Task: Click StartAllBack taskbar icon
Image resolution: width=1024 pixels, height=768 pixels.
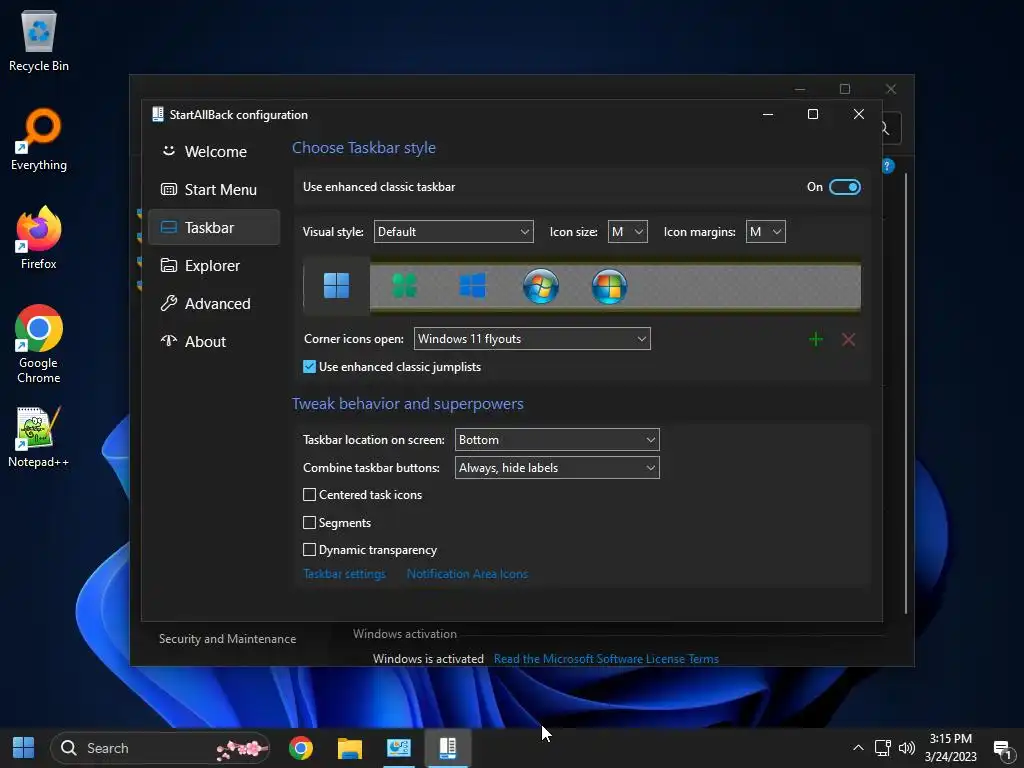Action: 447,748
